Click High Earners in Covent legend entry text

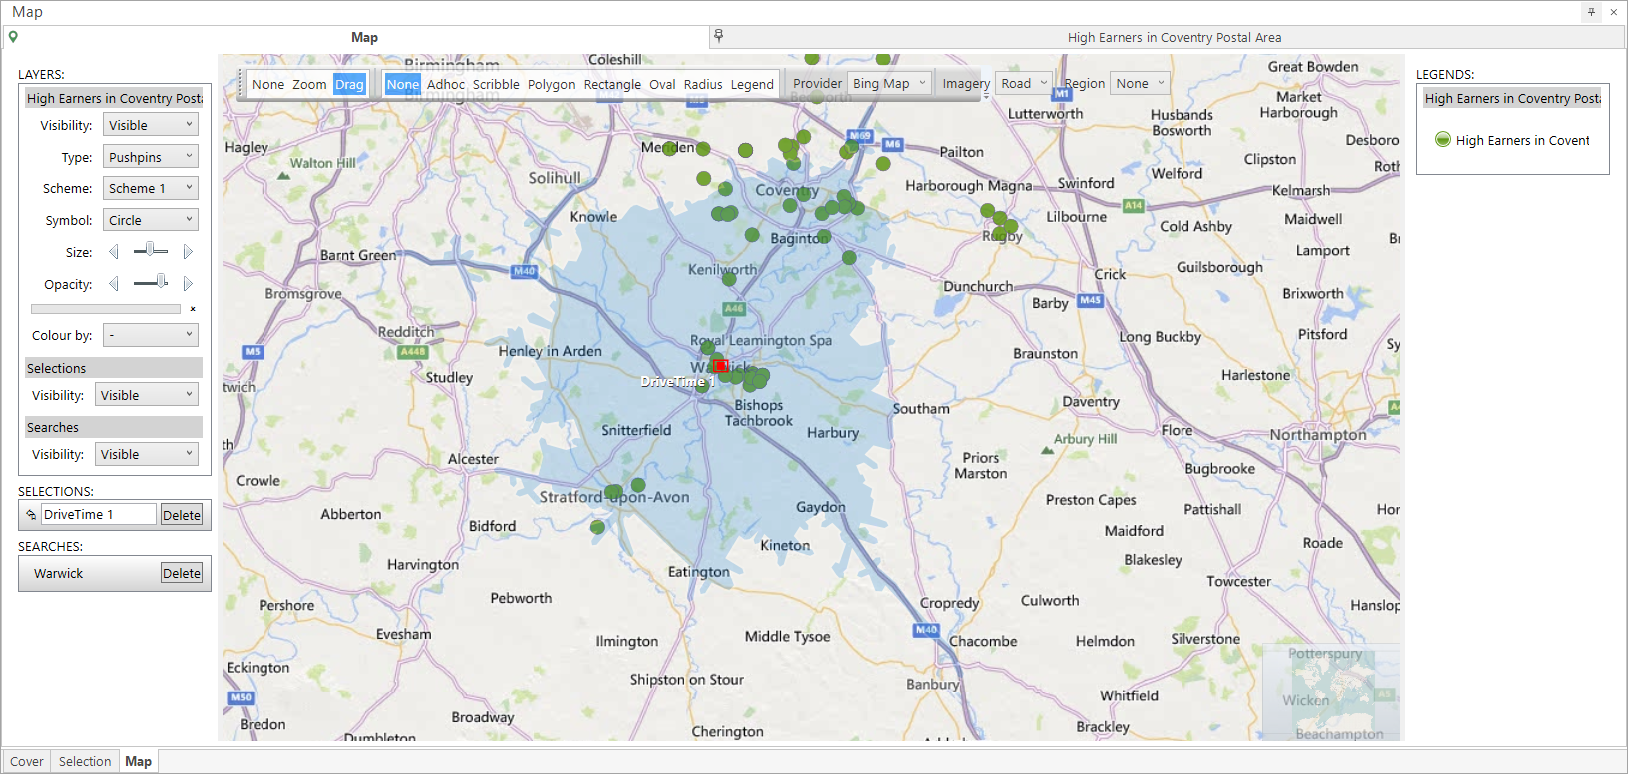[1523, 140]
